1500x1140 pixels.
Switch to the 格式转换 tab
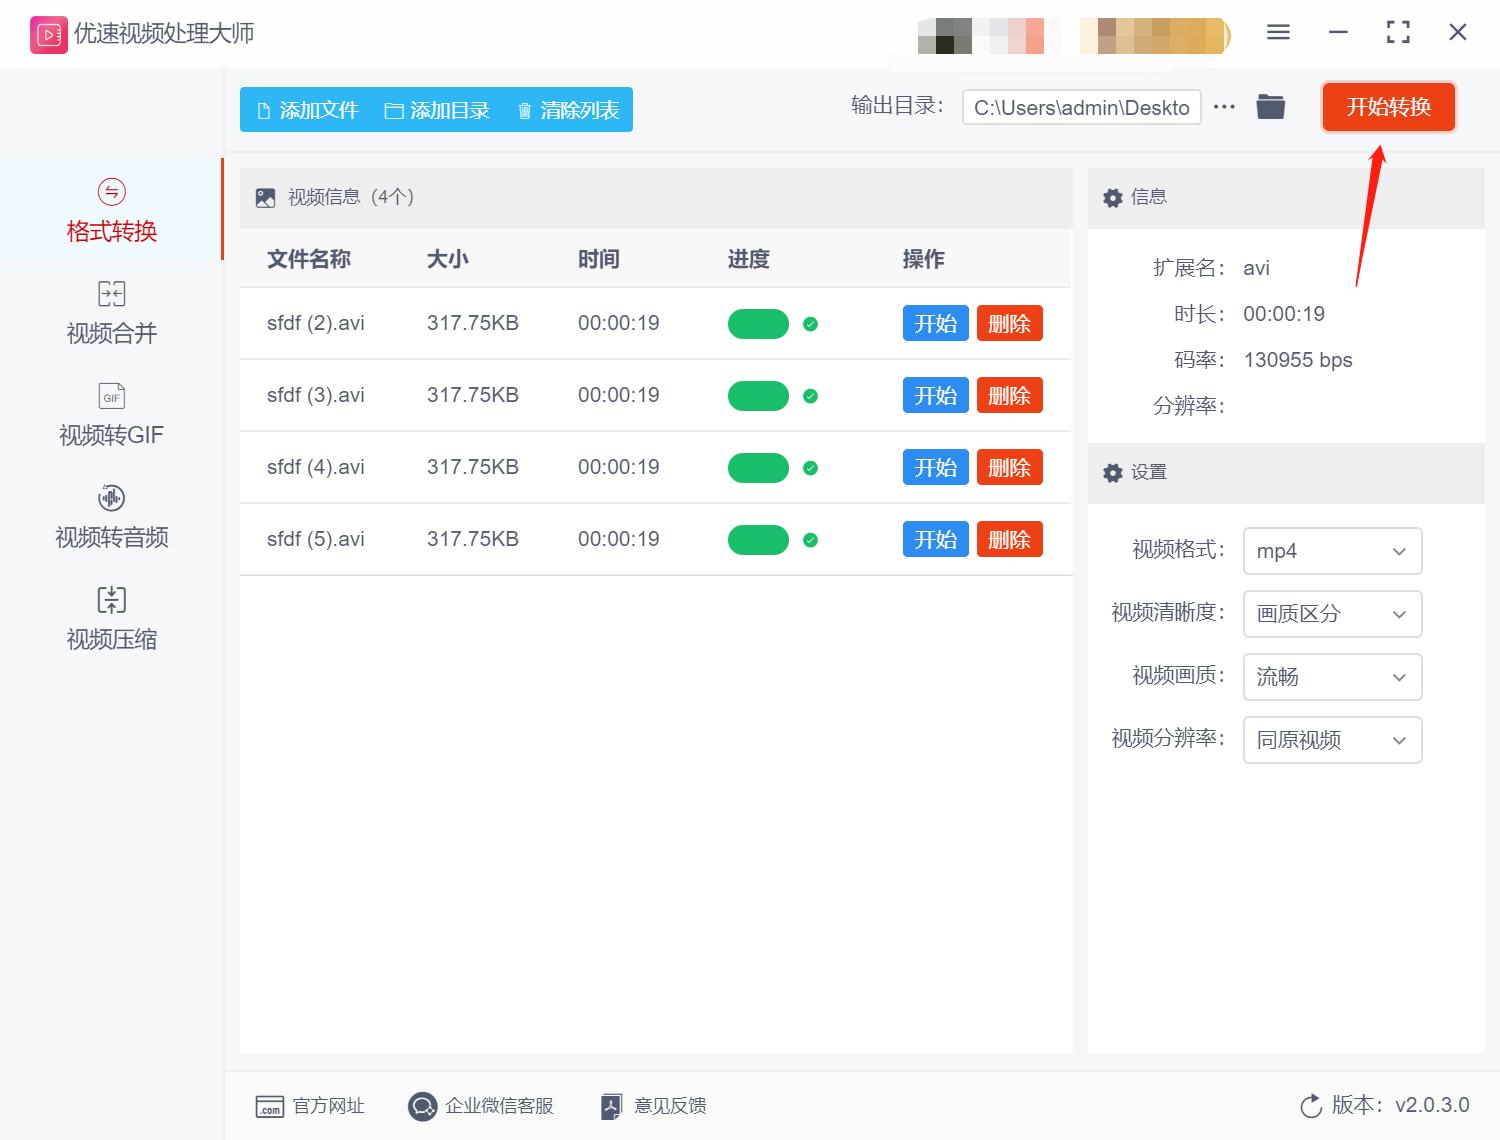110,210
